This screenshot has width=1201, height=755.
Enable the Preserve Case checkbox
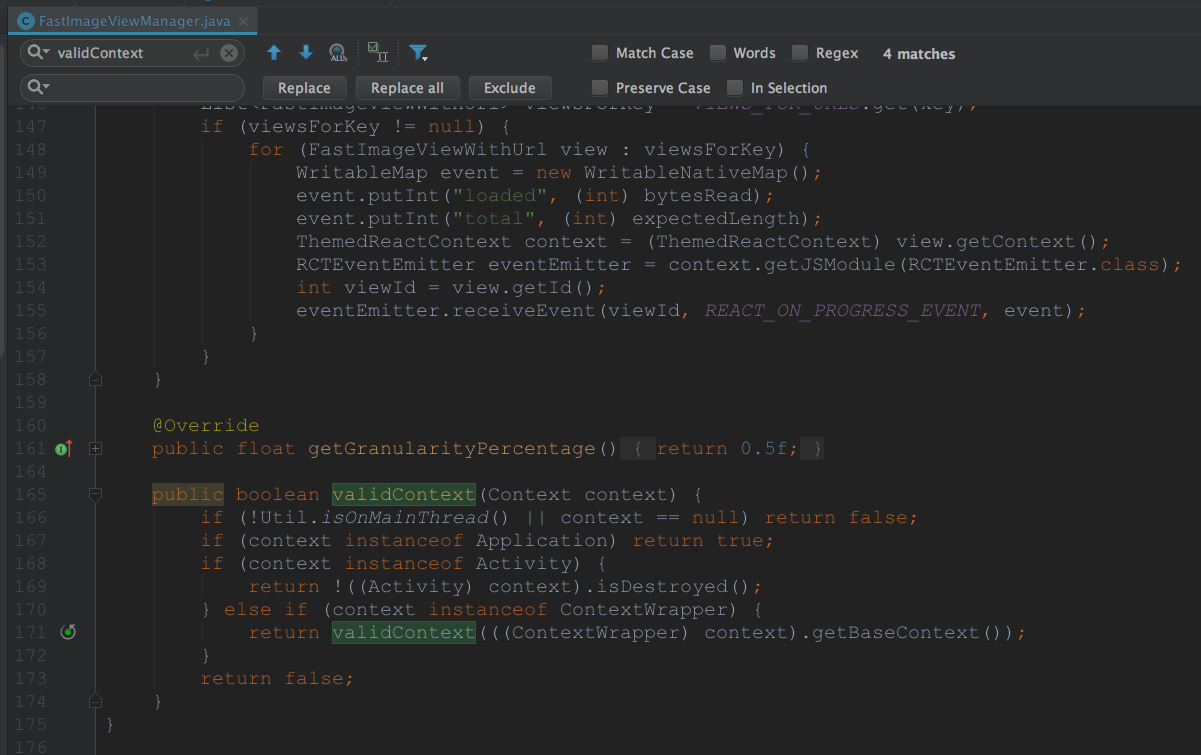click(599, 88)
